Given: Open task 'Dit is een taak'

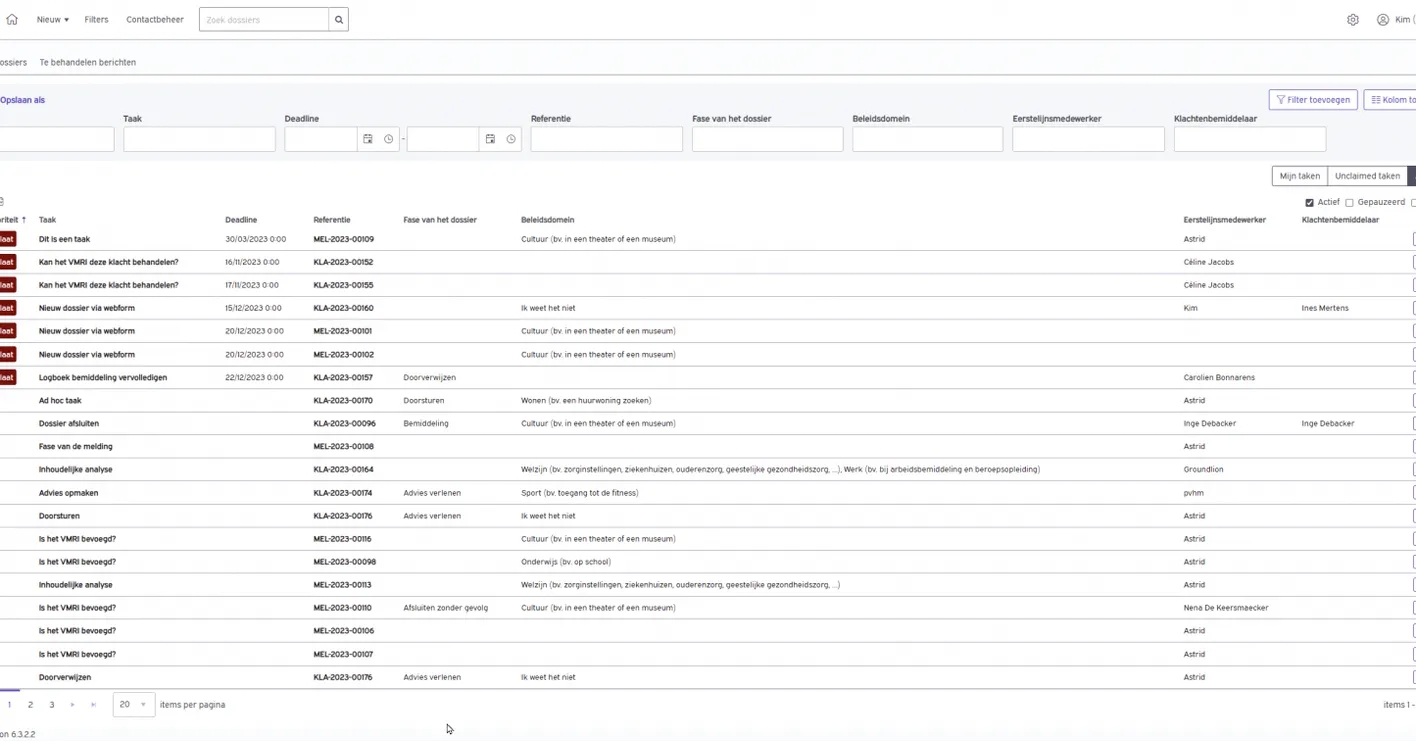Looking at the screenshot, I should [x=65, y=239].
